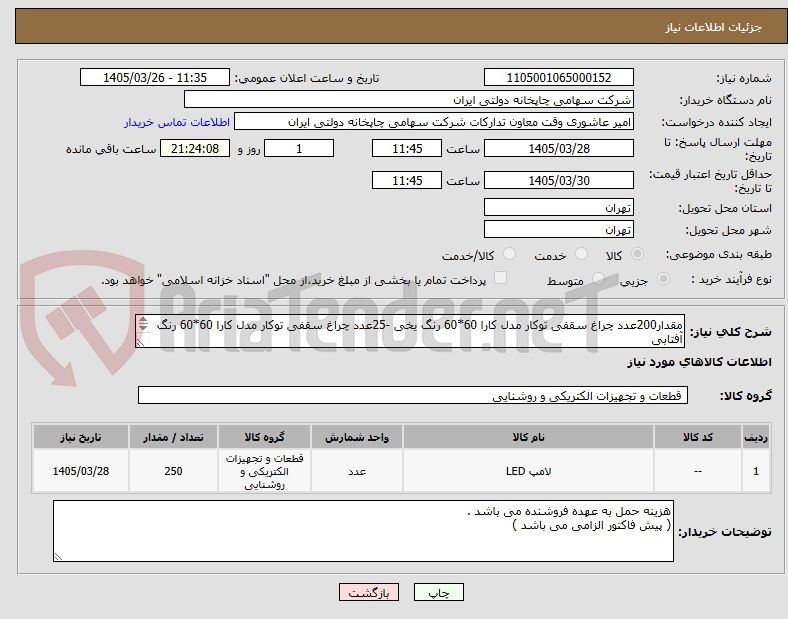Click the نام کالا column header
The width and height of the screenshot is (788, 619).
528,437
